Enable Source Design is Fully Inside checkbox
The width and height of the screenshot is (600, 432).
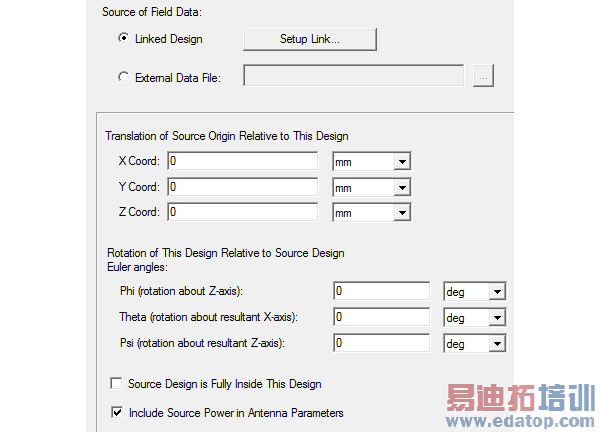tap(117, 384)
